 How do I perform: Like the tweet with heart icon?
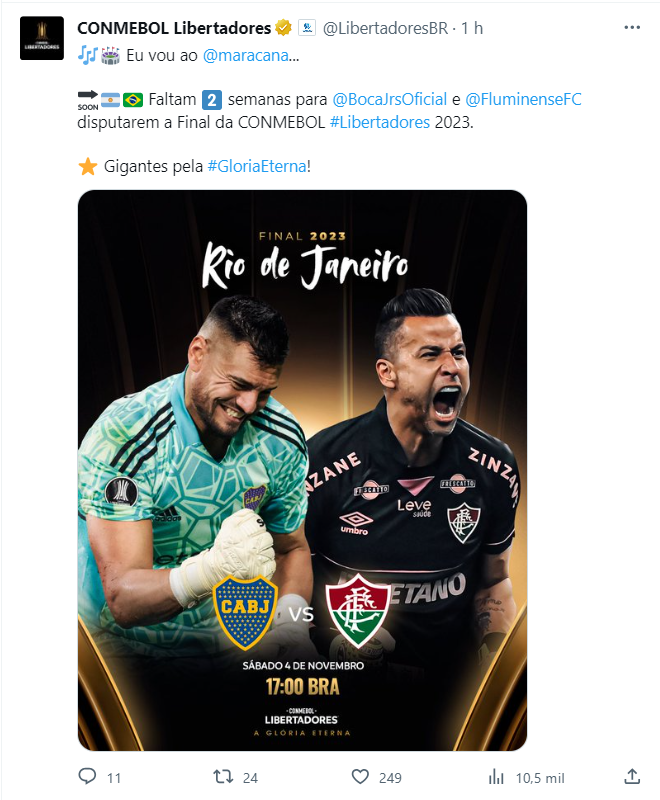tap(360, 777)
